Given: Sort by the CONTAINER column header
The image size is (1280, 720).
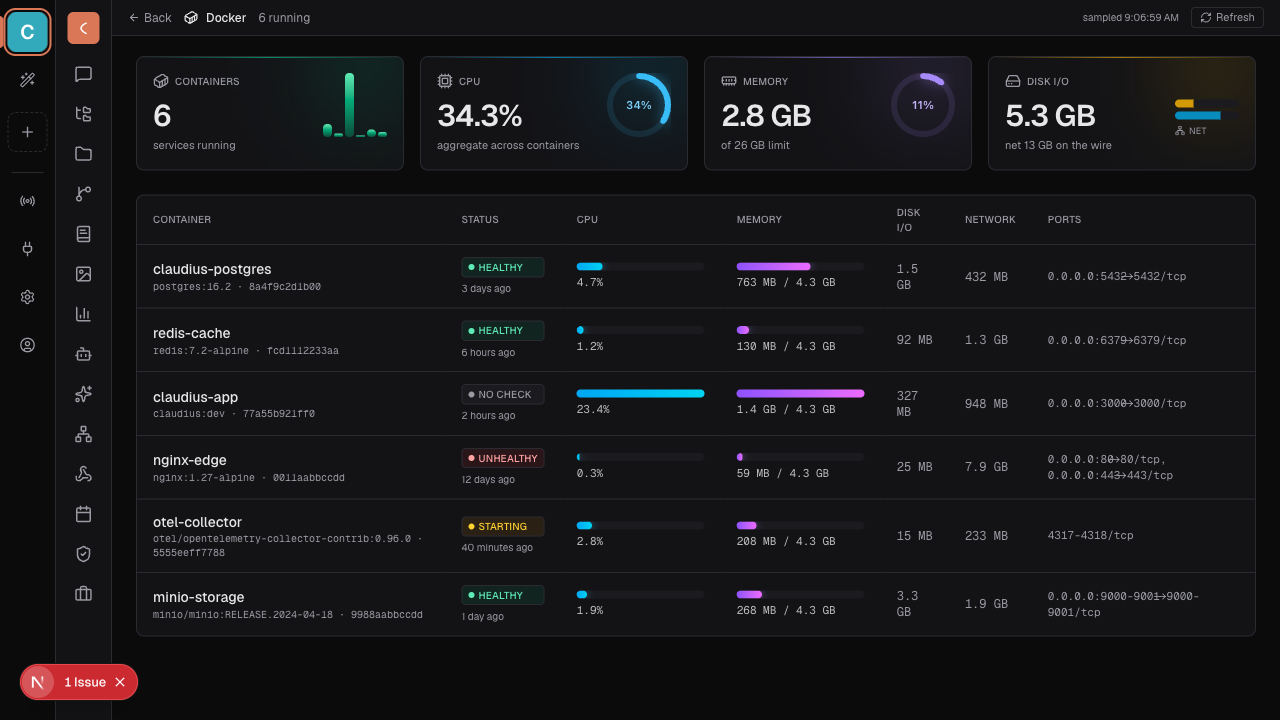Looking at the screenshot, I should pos(182,220).
